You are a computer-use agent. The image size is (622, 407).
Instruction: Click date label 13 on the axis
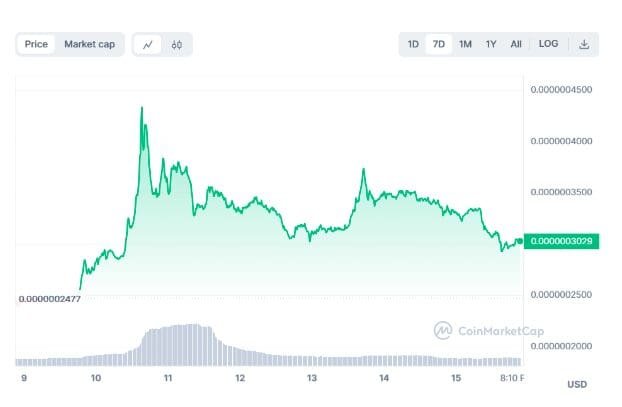tap(312, 378)
